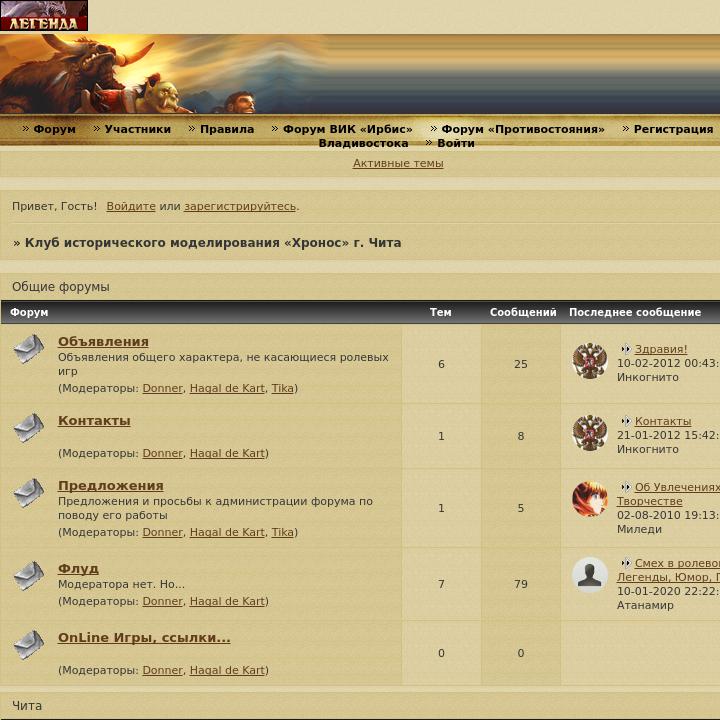Click the eagle avatar in Контакты row

(590, 433)
